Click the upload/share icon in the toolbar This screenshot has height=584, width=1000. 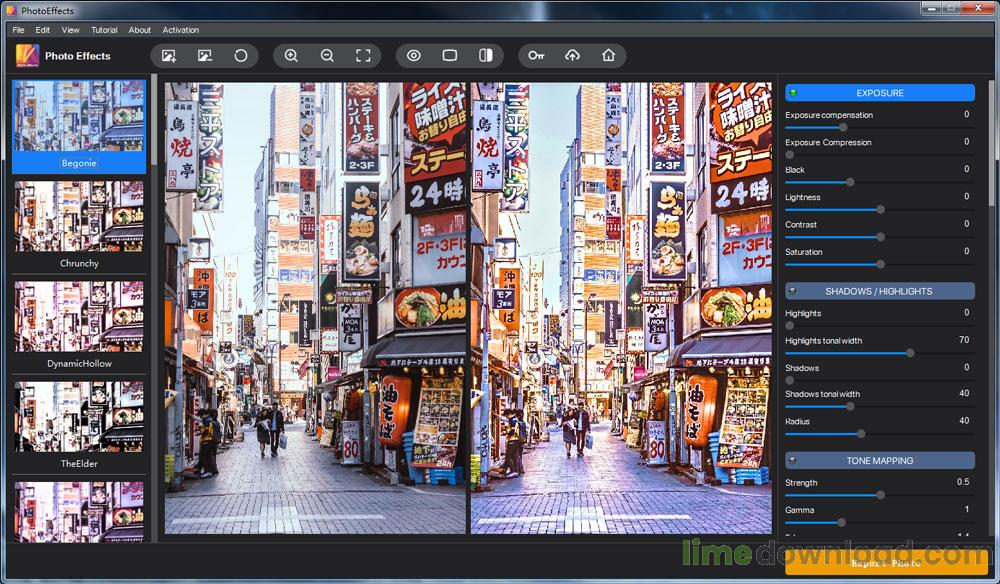coord(572,56)
